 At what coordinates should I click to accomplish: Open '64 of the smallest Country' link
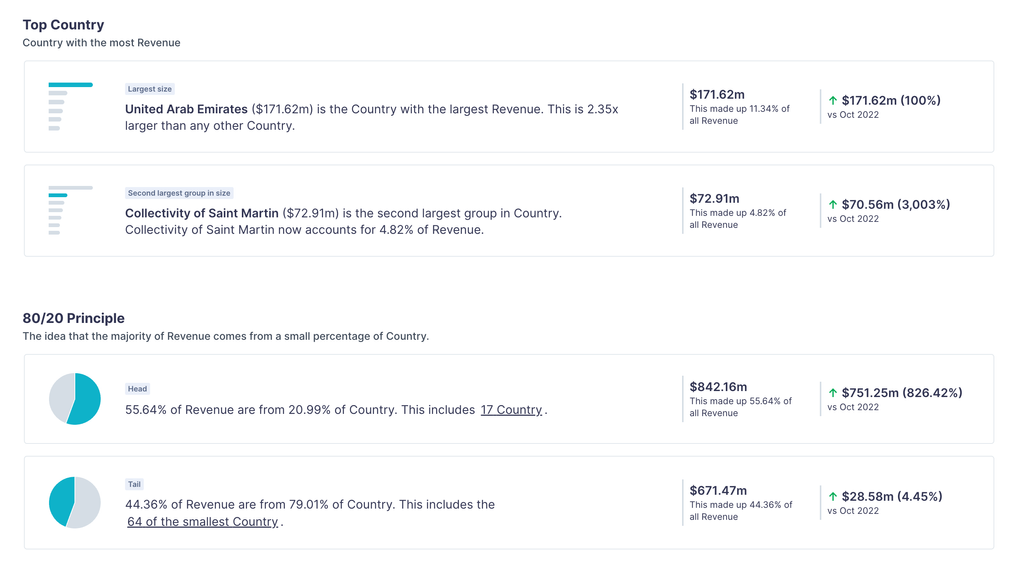point(202,522)
